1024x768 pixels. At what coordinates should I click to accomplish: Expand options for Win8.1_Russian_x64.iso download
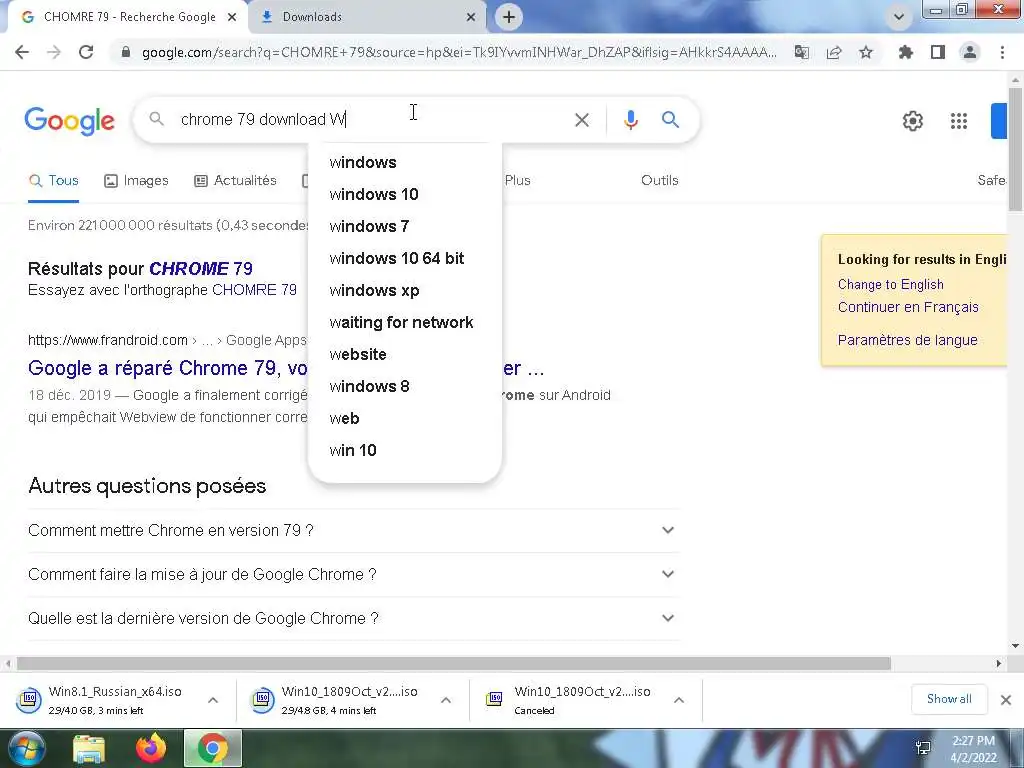213,700
